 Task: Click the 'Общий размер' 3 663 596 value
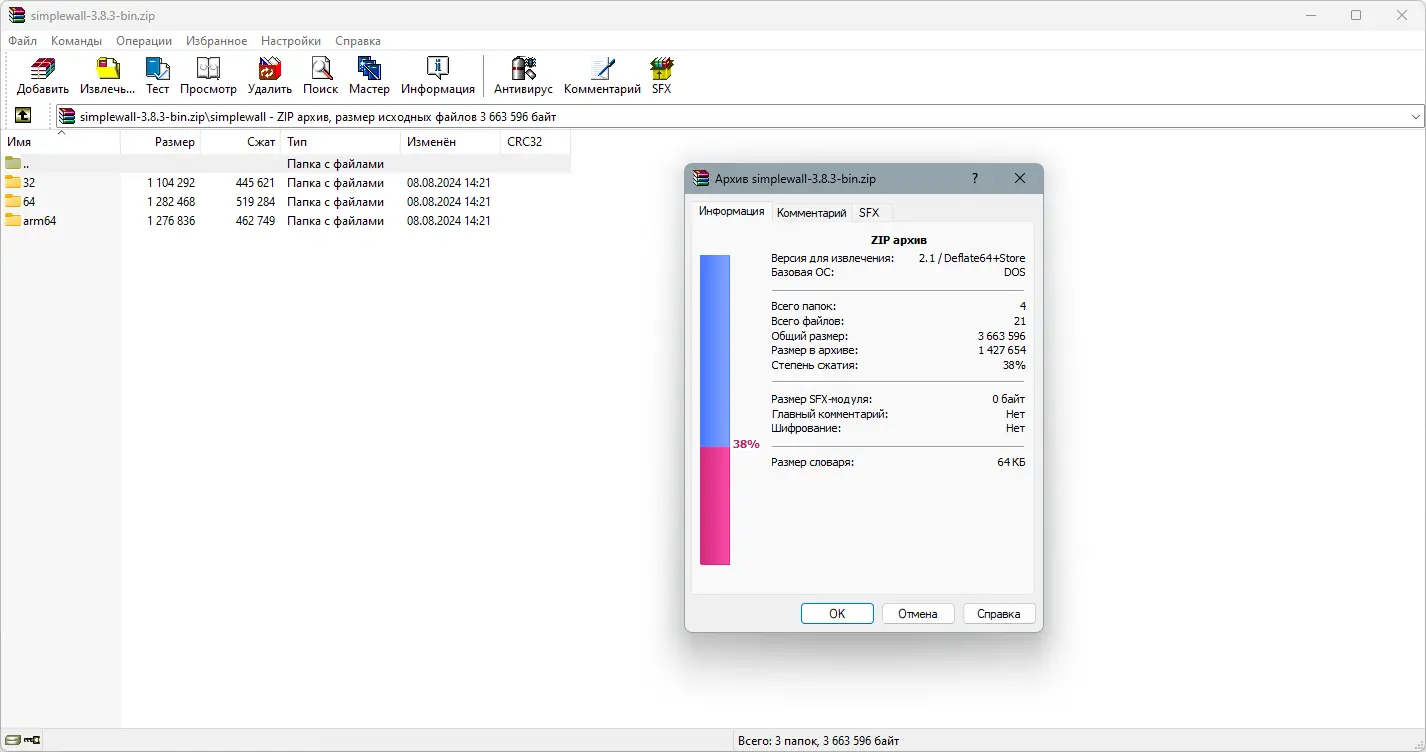coord(1001,336)
